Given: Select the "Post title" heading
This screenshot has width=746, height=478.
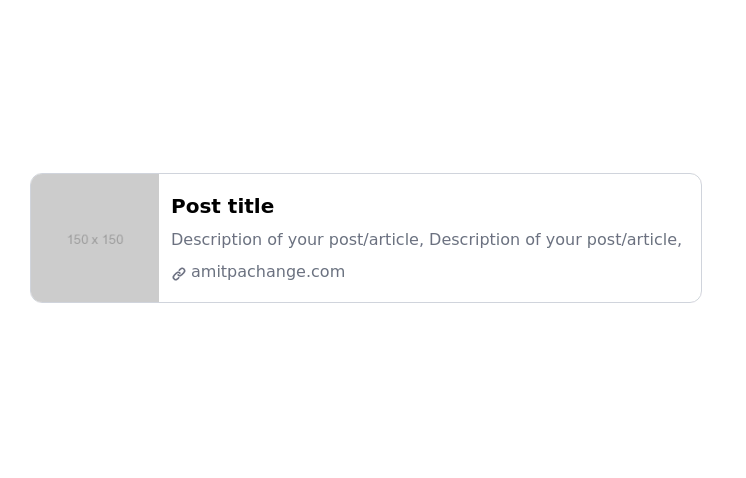Looking at the screenshot, I should coord(222,206).
